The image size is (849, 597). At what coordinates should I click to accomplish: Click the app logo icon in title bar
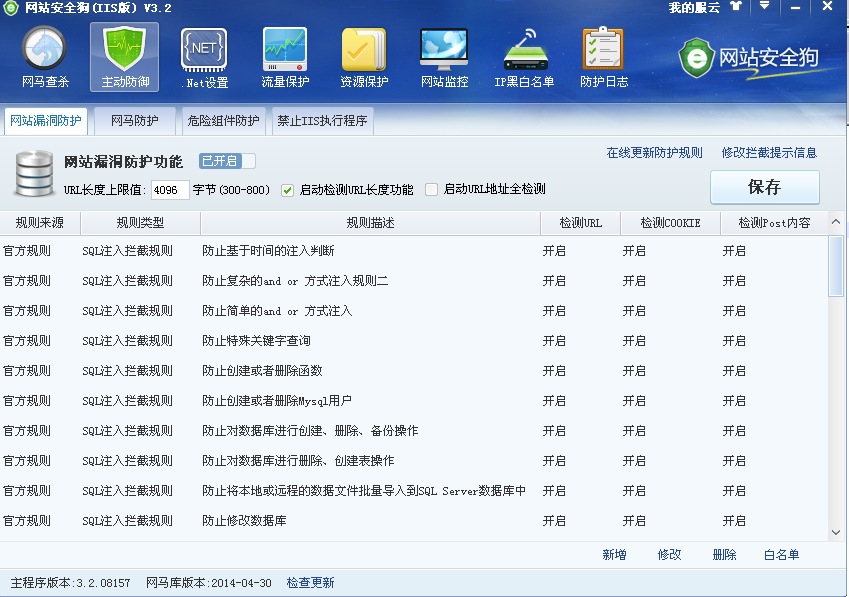pos(10,8)
